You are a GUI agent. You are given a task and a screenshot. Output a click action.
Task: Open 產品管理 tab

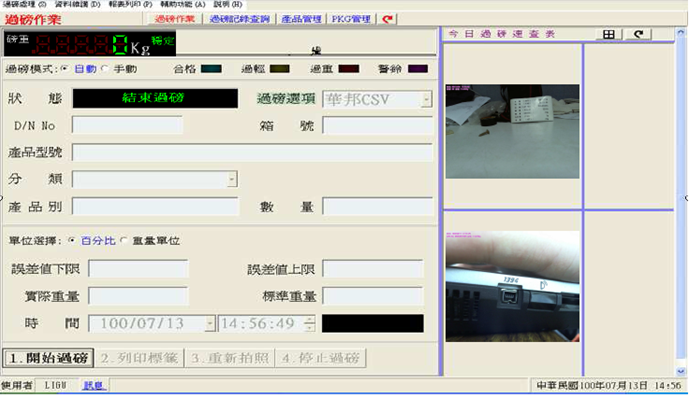coord(301,19)
